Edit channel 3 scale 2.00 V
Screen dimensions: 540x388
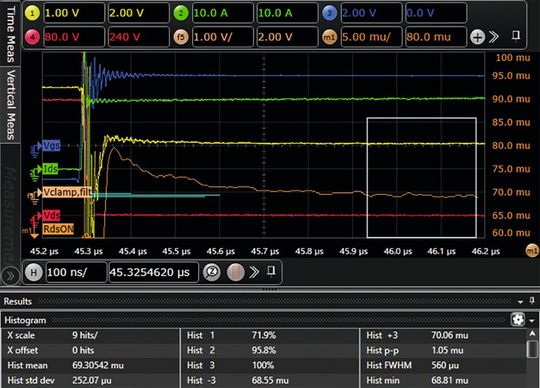tap(371, 13)
